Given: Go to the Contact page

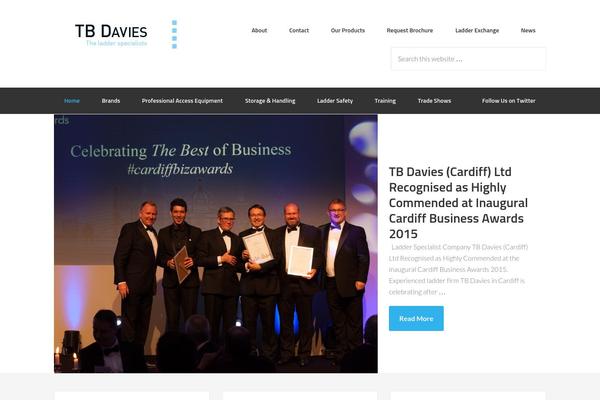Looking at the screenshot, I should [298, 30].
